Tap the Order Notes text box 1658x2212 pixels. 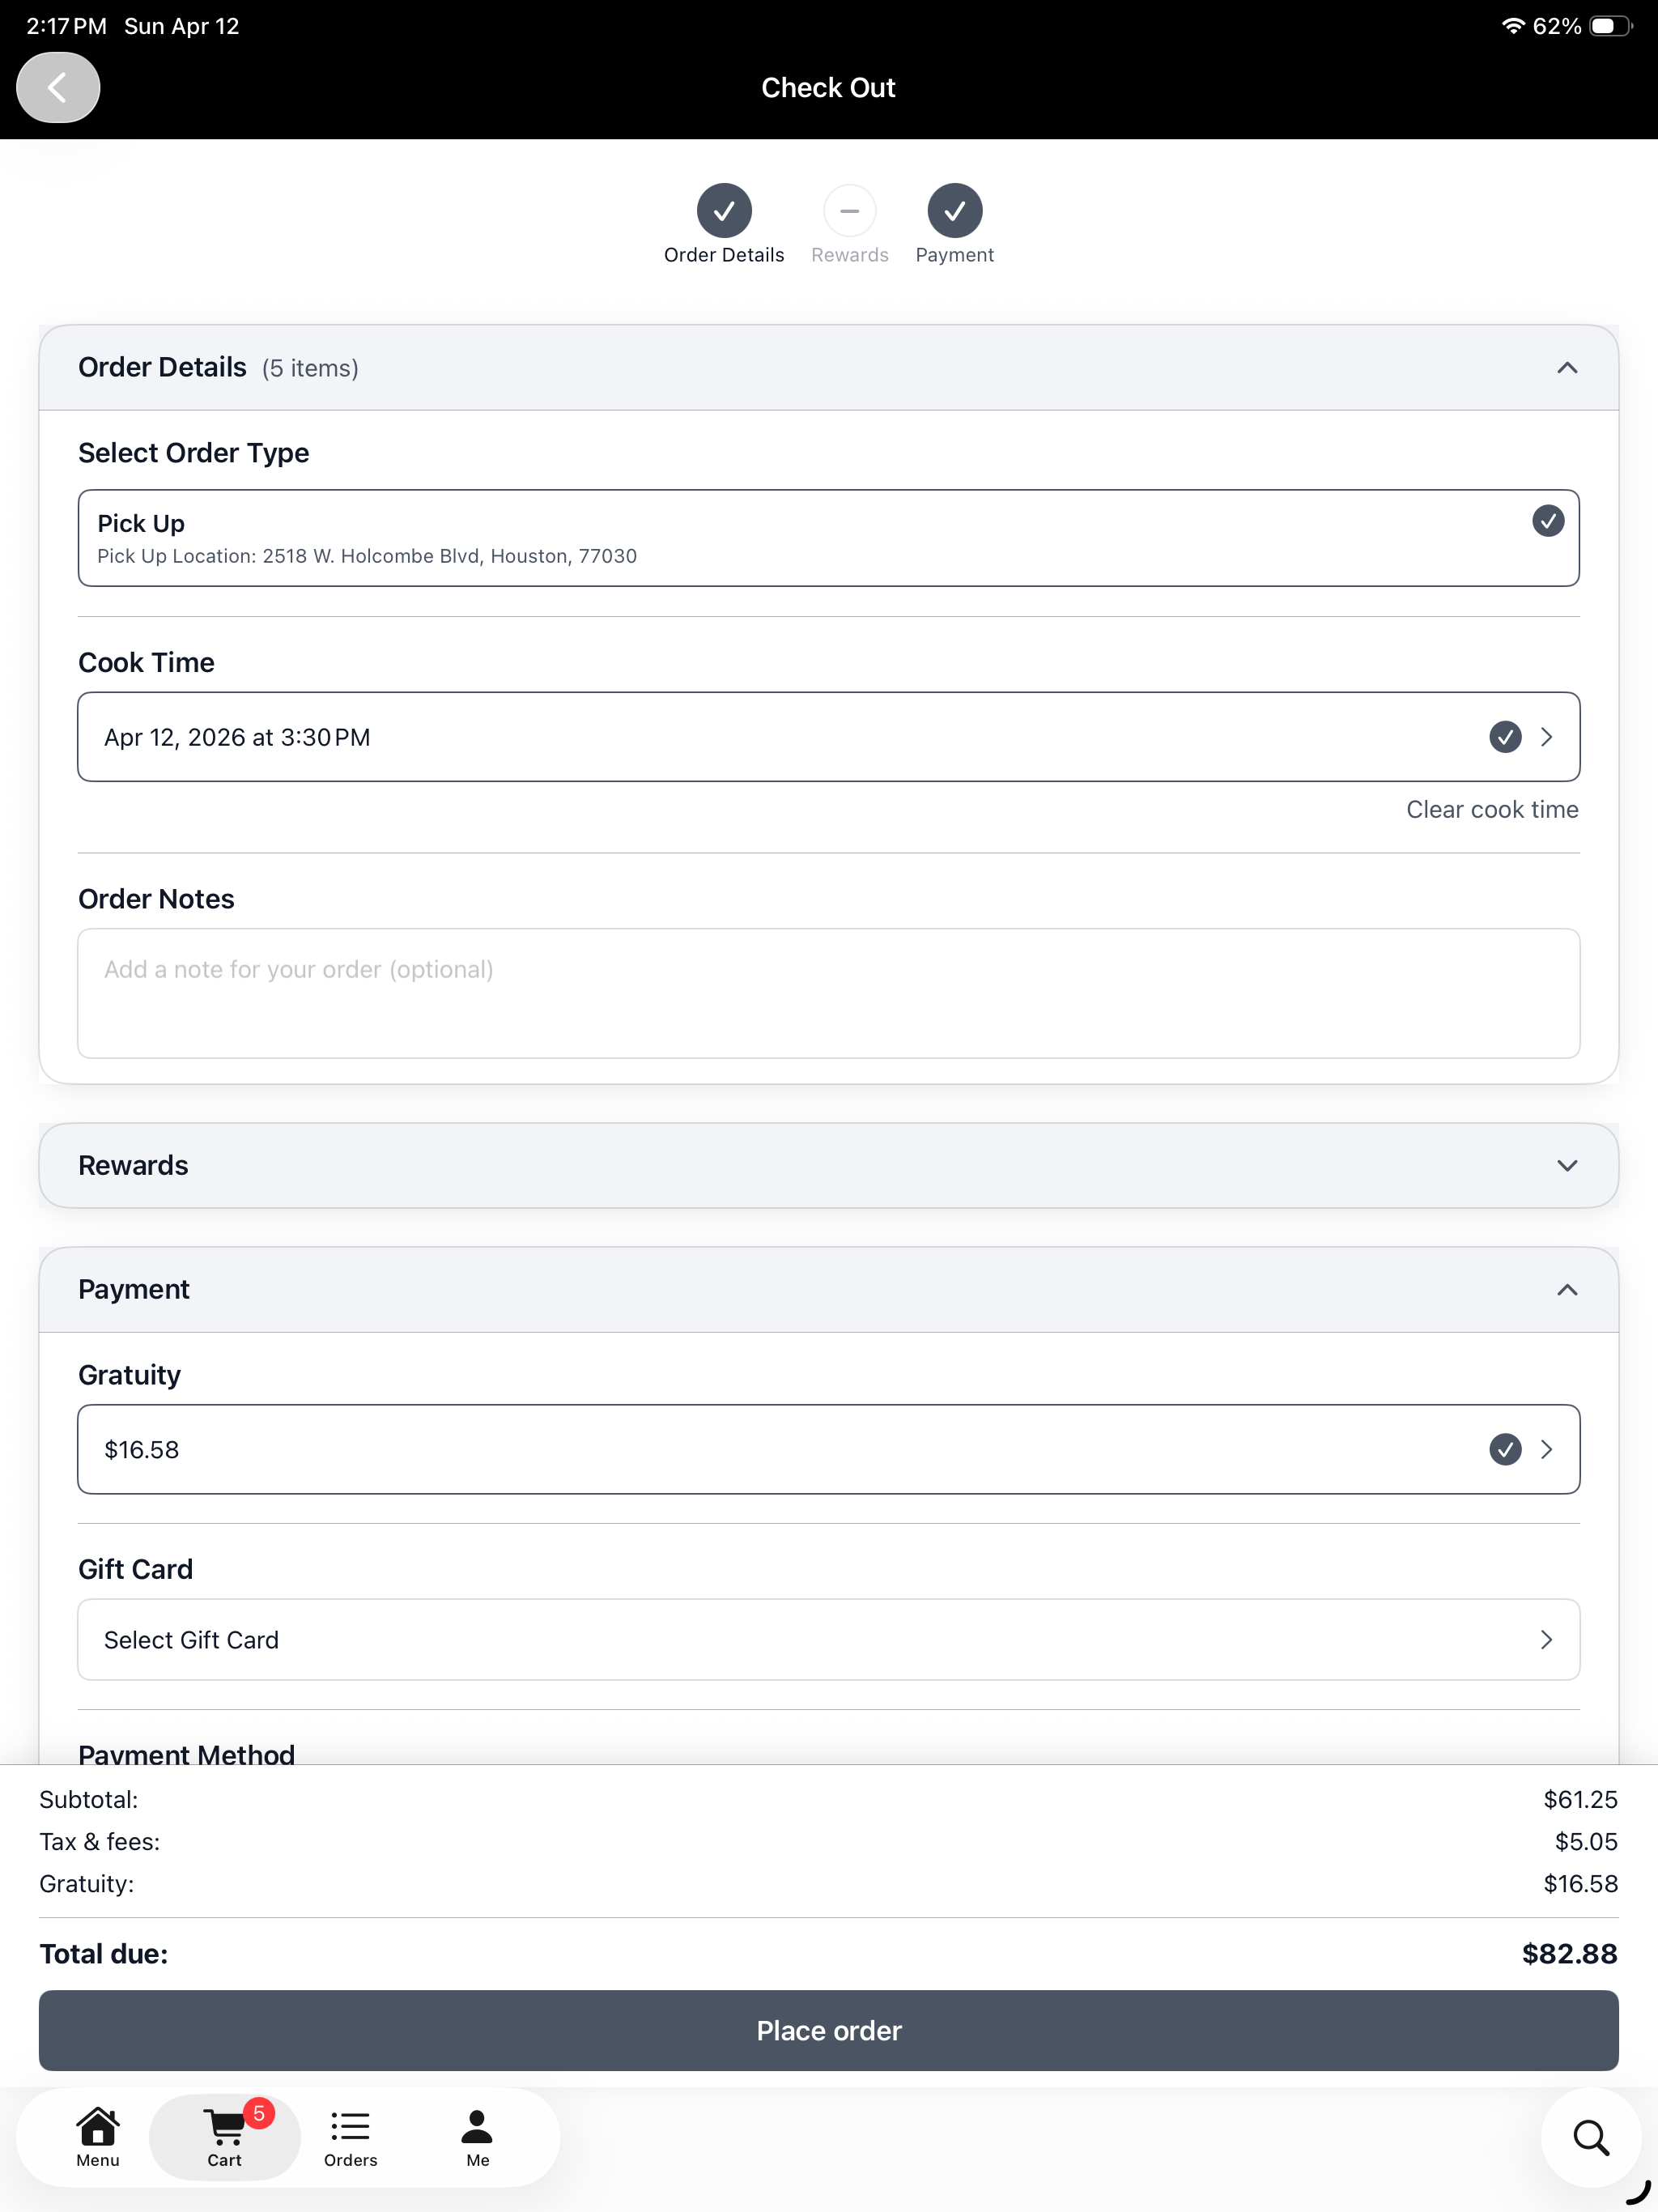coord(828,993)
